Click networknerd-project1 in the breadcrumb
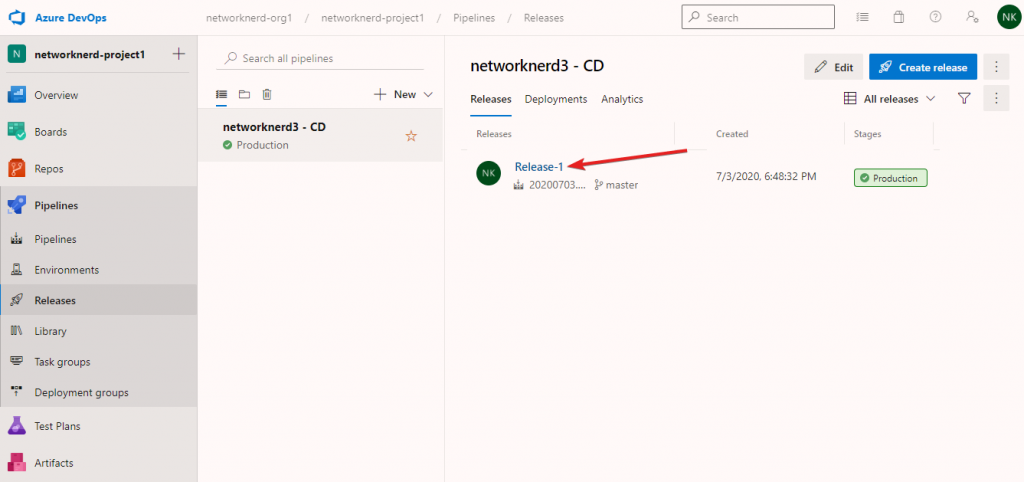This screenshot has width=1024, height=482. tap(372, 18)
